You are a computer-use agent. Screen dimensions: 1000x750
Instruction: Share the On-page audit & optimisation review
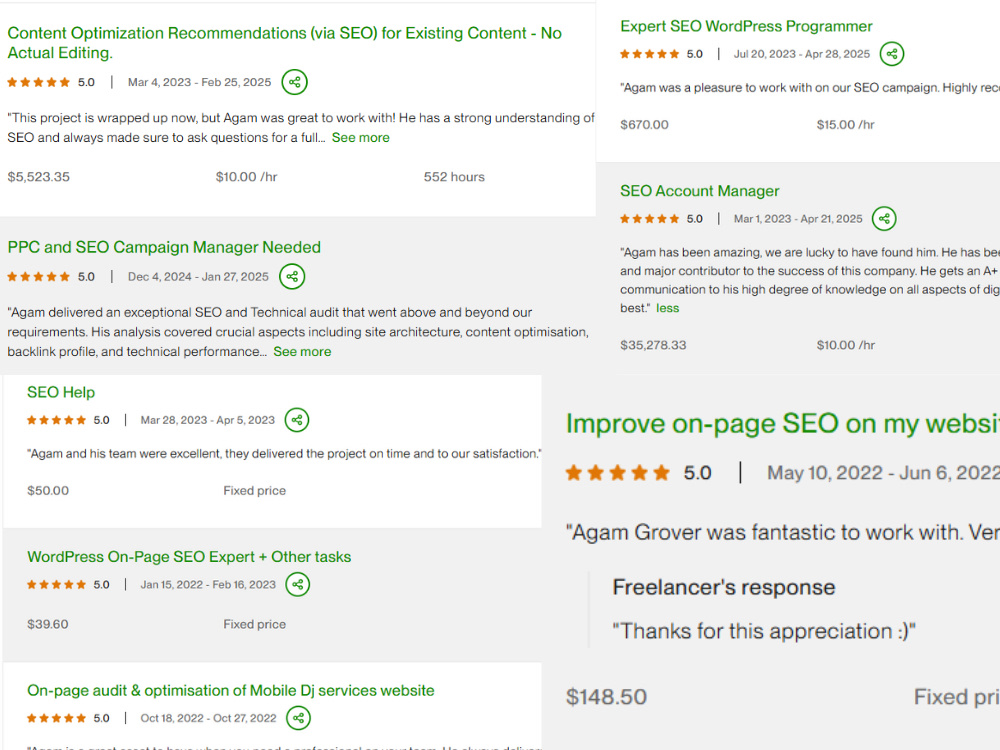[298, 718]
